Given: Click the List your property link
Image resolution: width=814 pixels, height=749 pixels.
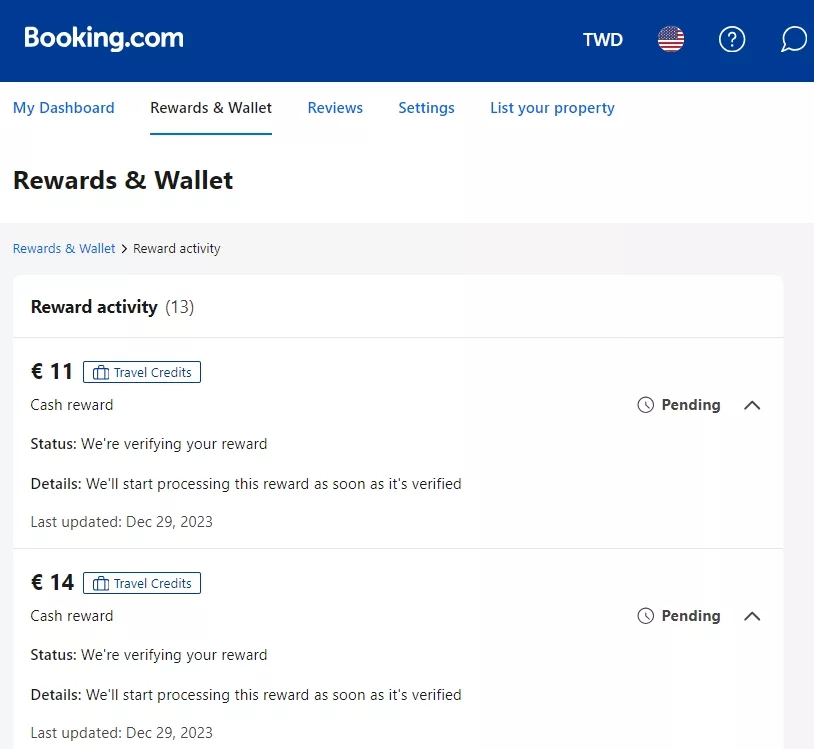Looking at the screenshot, I should [552, 108].
